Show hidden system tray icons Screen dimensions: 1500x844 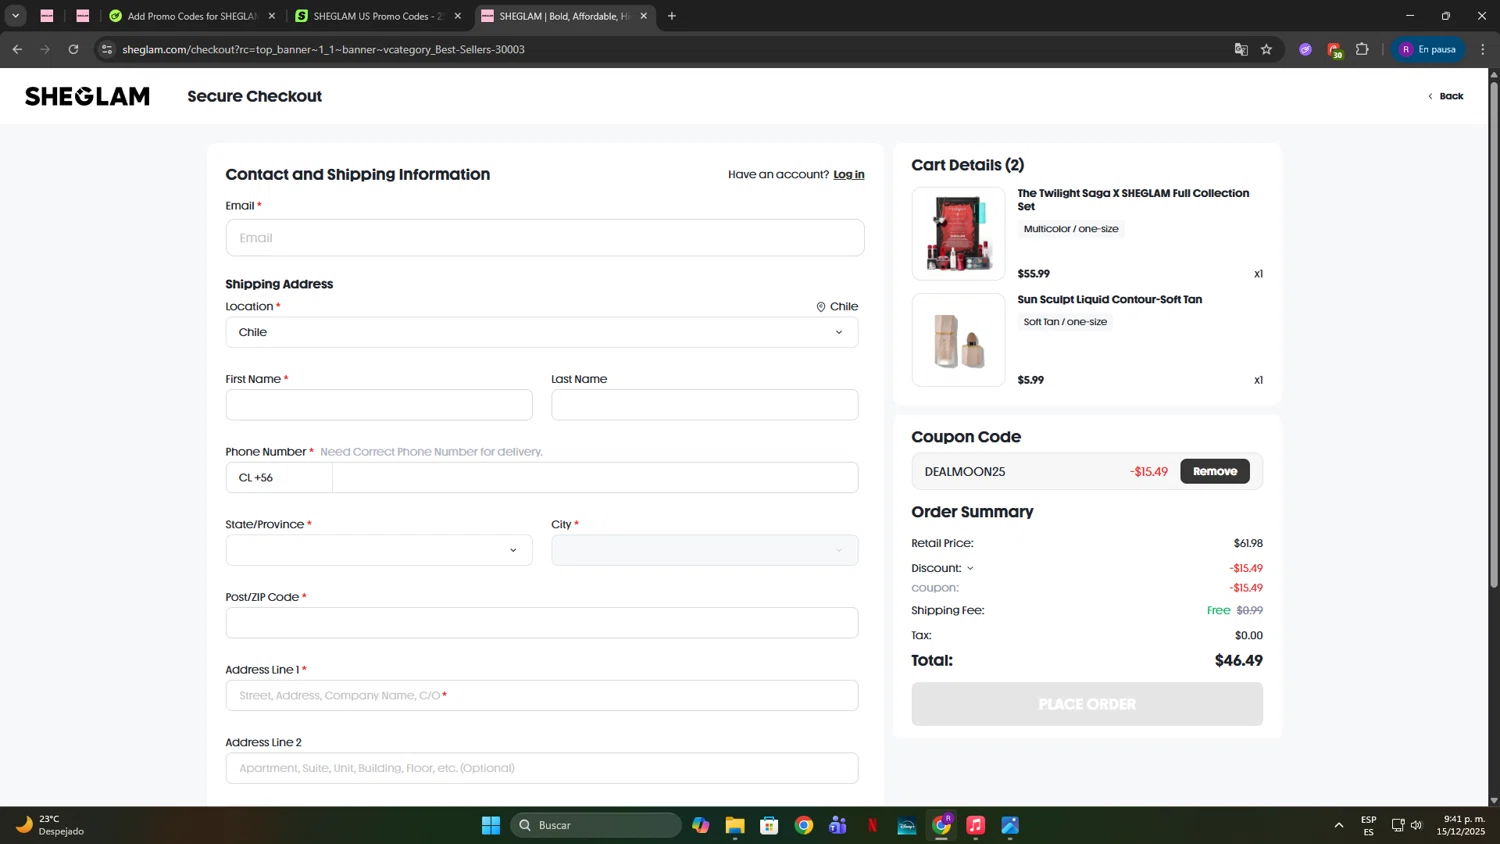pyautogui.click(x=1339, y=825)
